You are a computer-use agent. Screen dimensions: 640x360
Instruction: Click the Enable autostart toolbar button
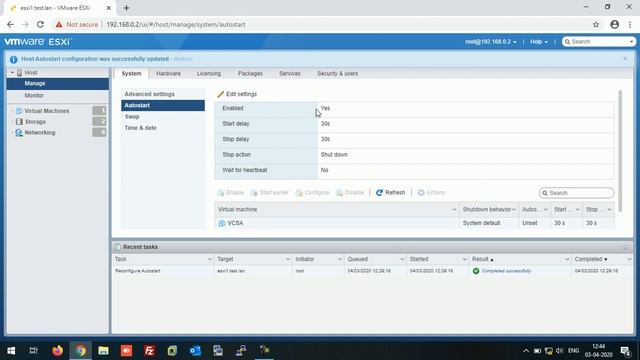231,193
